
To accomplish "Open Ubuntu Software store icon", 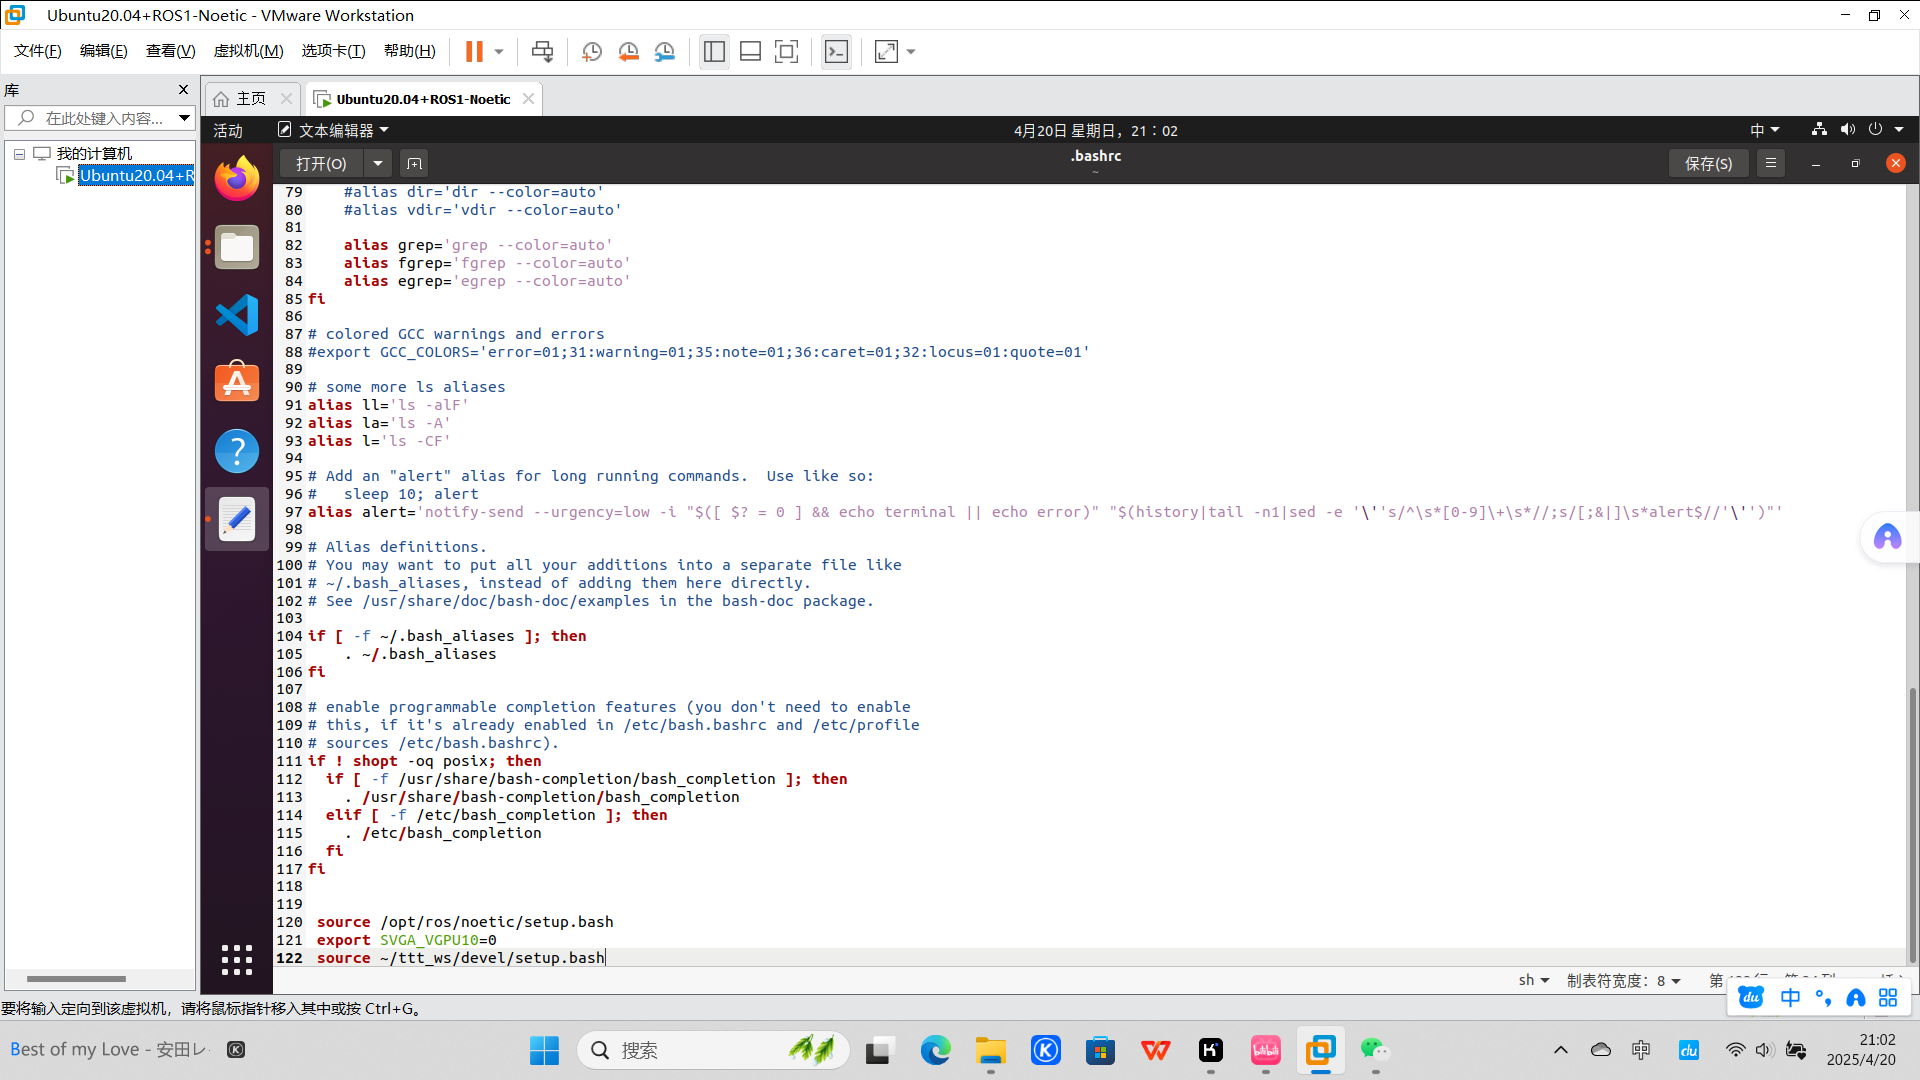I will [x=237, y=384].
